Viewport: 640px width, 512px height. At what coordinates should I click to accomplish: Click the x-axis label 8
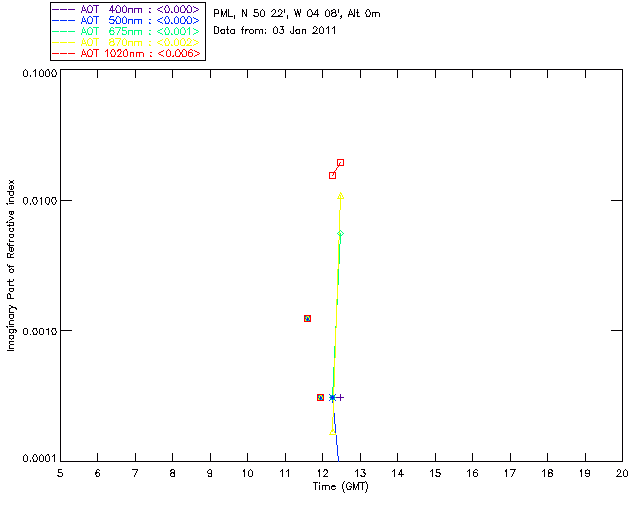click(173, 473)
